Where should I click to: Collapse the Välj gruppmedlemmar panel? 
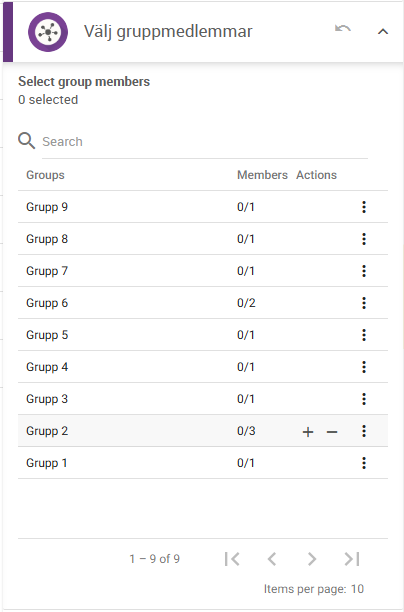[383, 32]
